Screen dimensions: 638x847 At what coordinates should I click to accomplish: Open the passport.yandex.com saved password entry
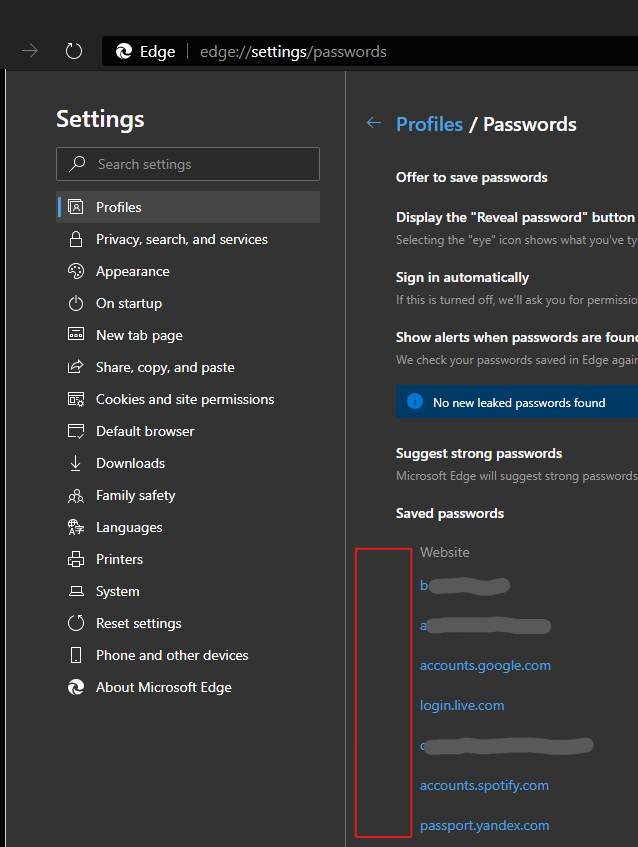484,825
